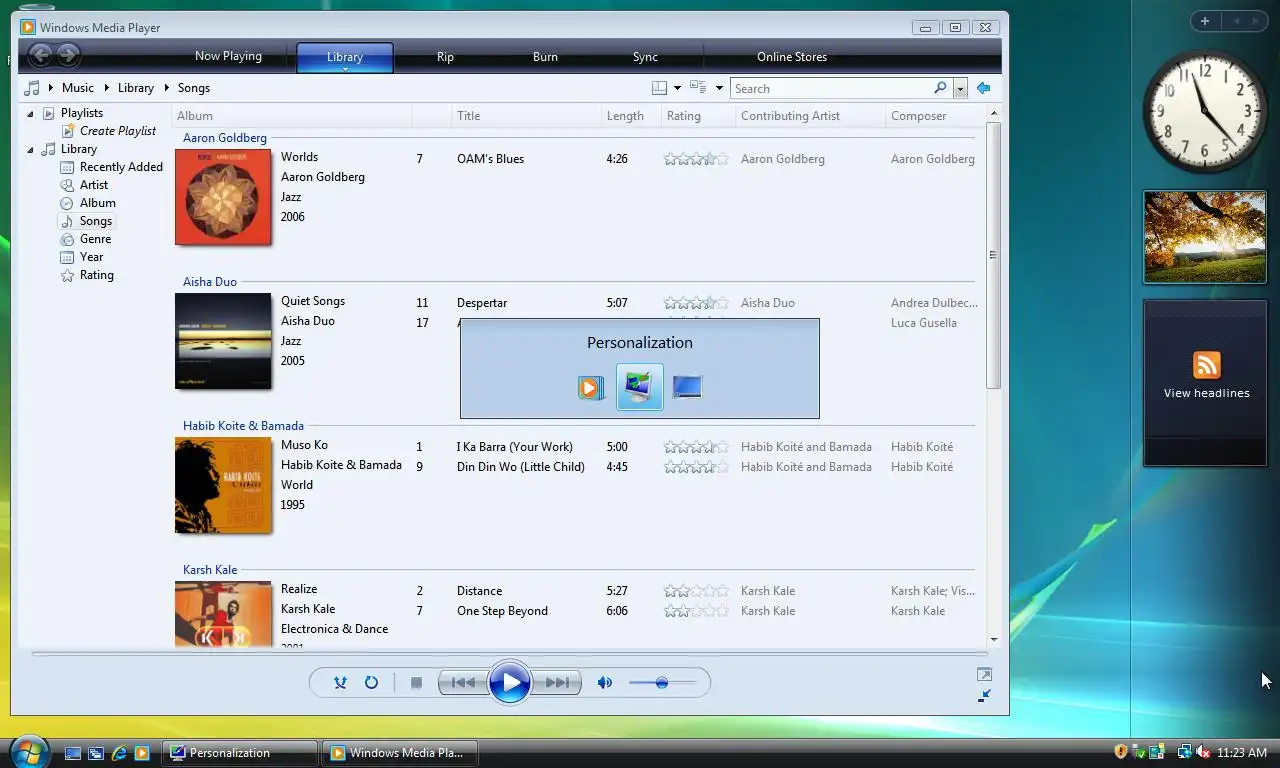The width and height of the screenshot is (1280, 768).
Task: Sort by the Length column header
Action: pos(630,116)
